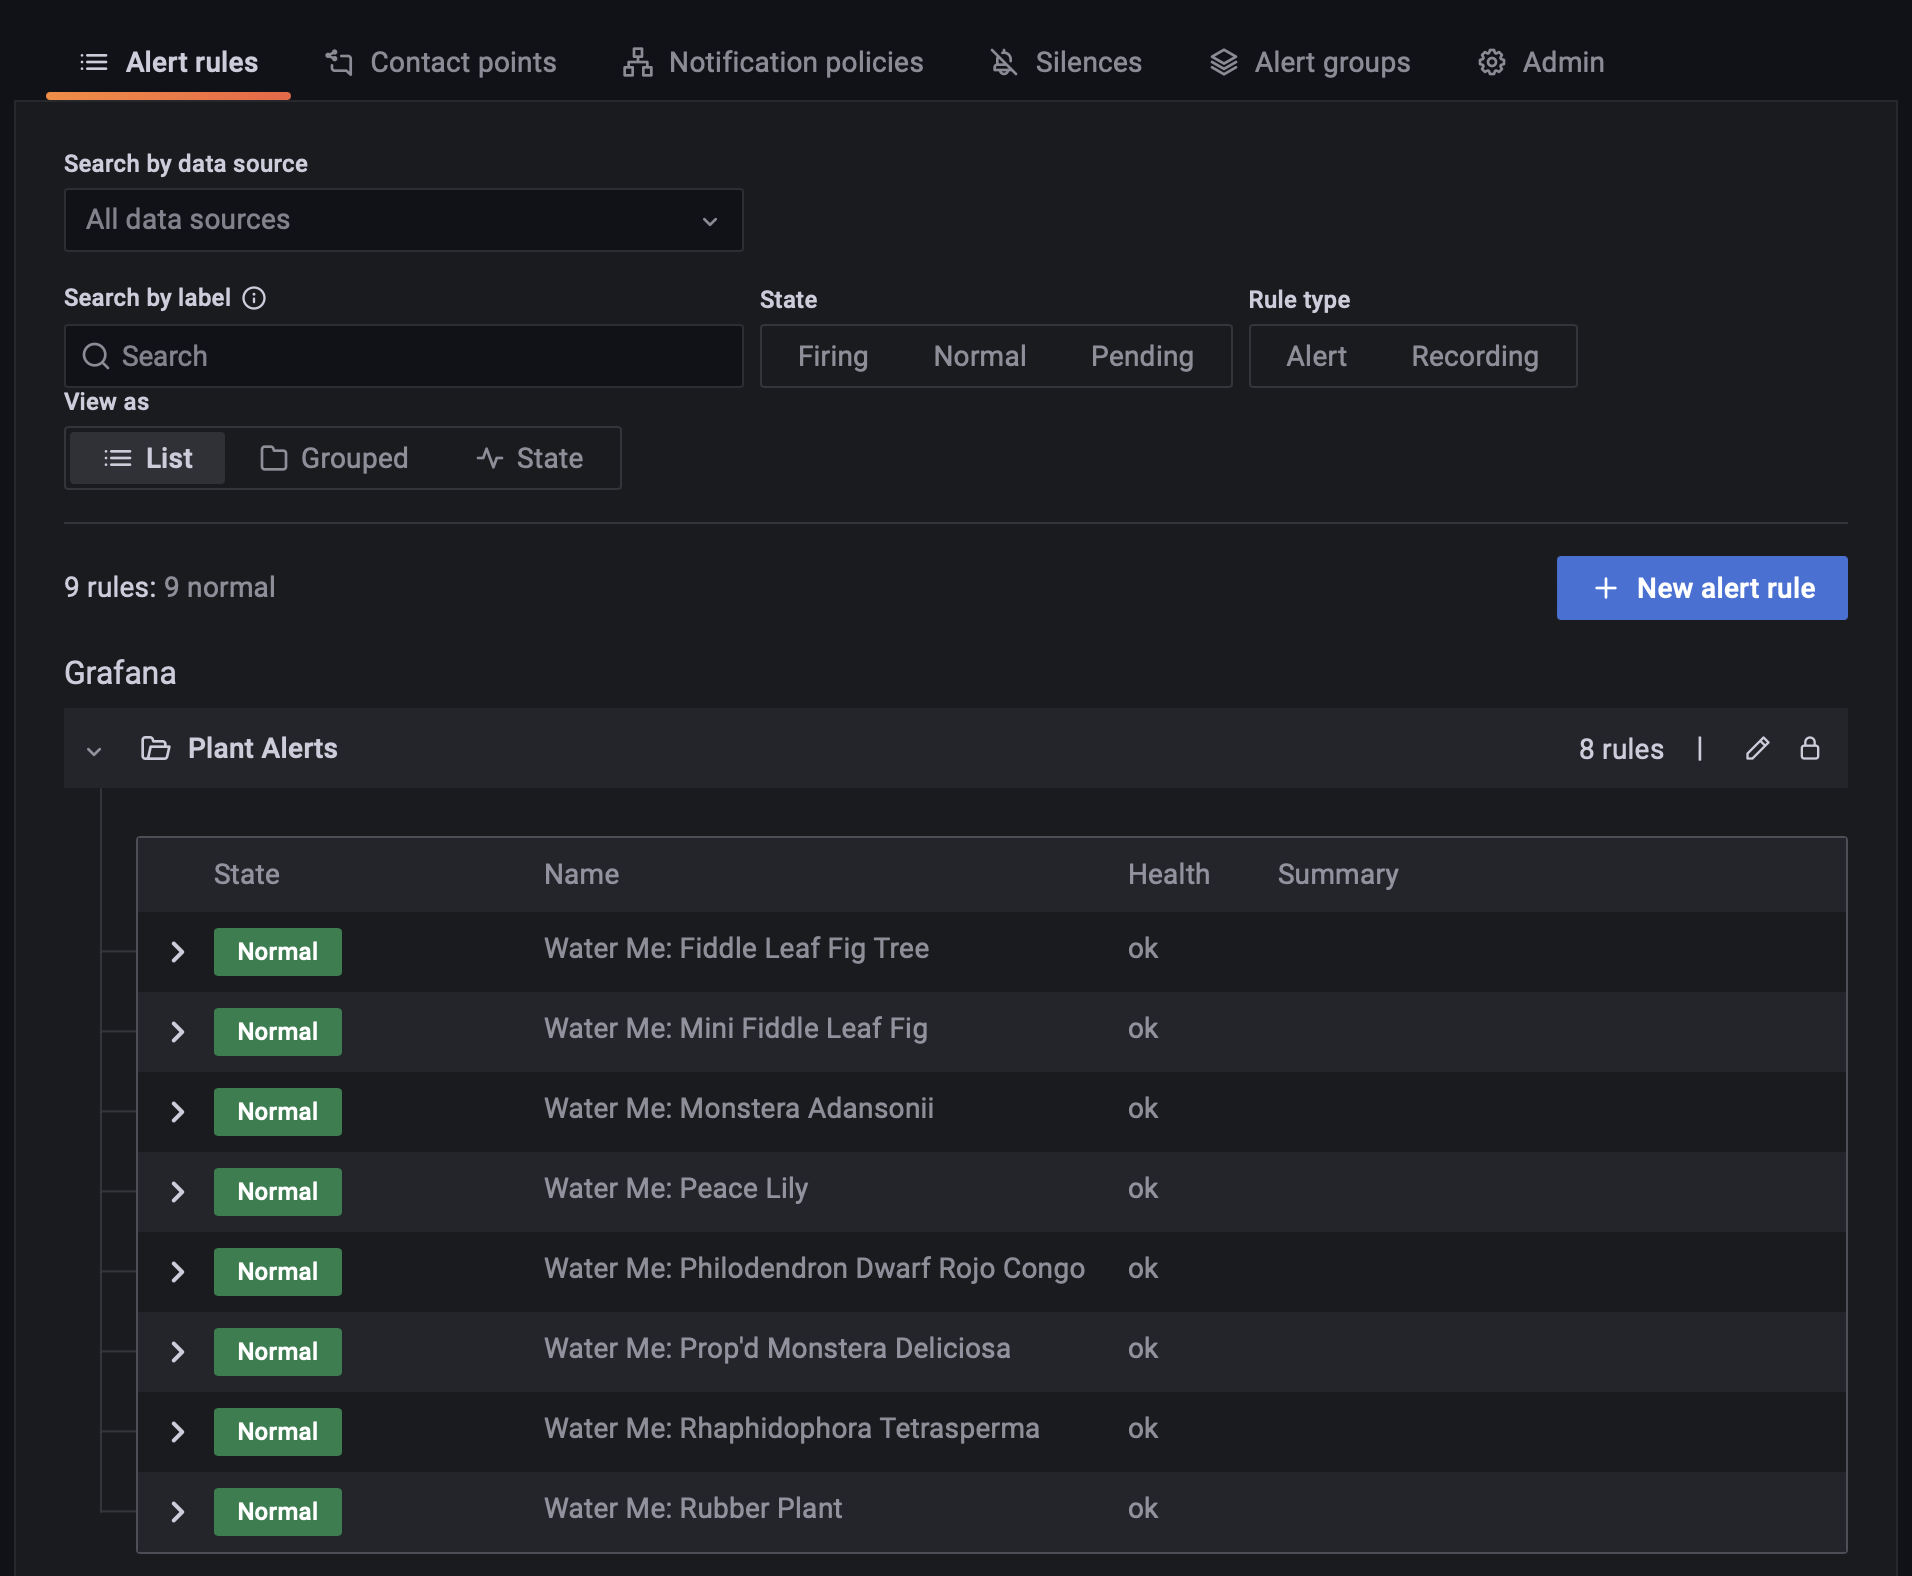1912x1576 pixels.
Task: Expand the Philodendron Dwarf Rojo Congo rule
Action: (178, 1272)
